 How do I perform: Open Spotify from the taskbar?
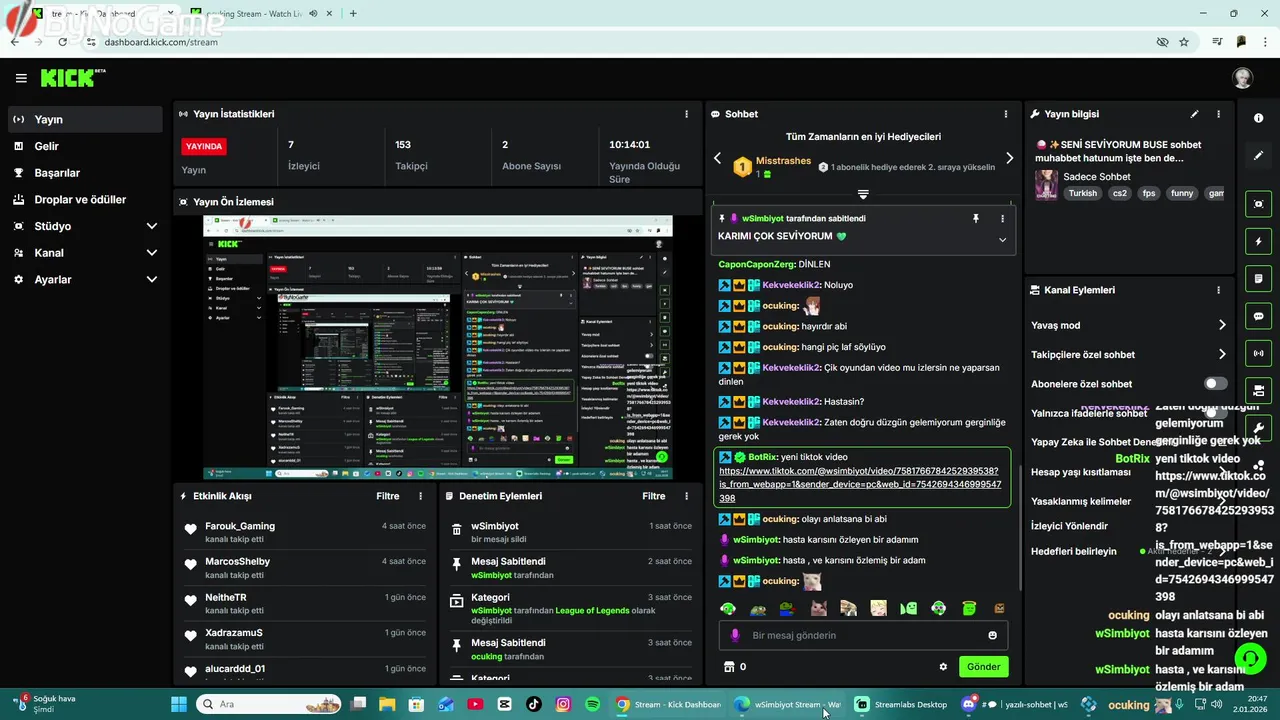tap(593, 704)
